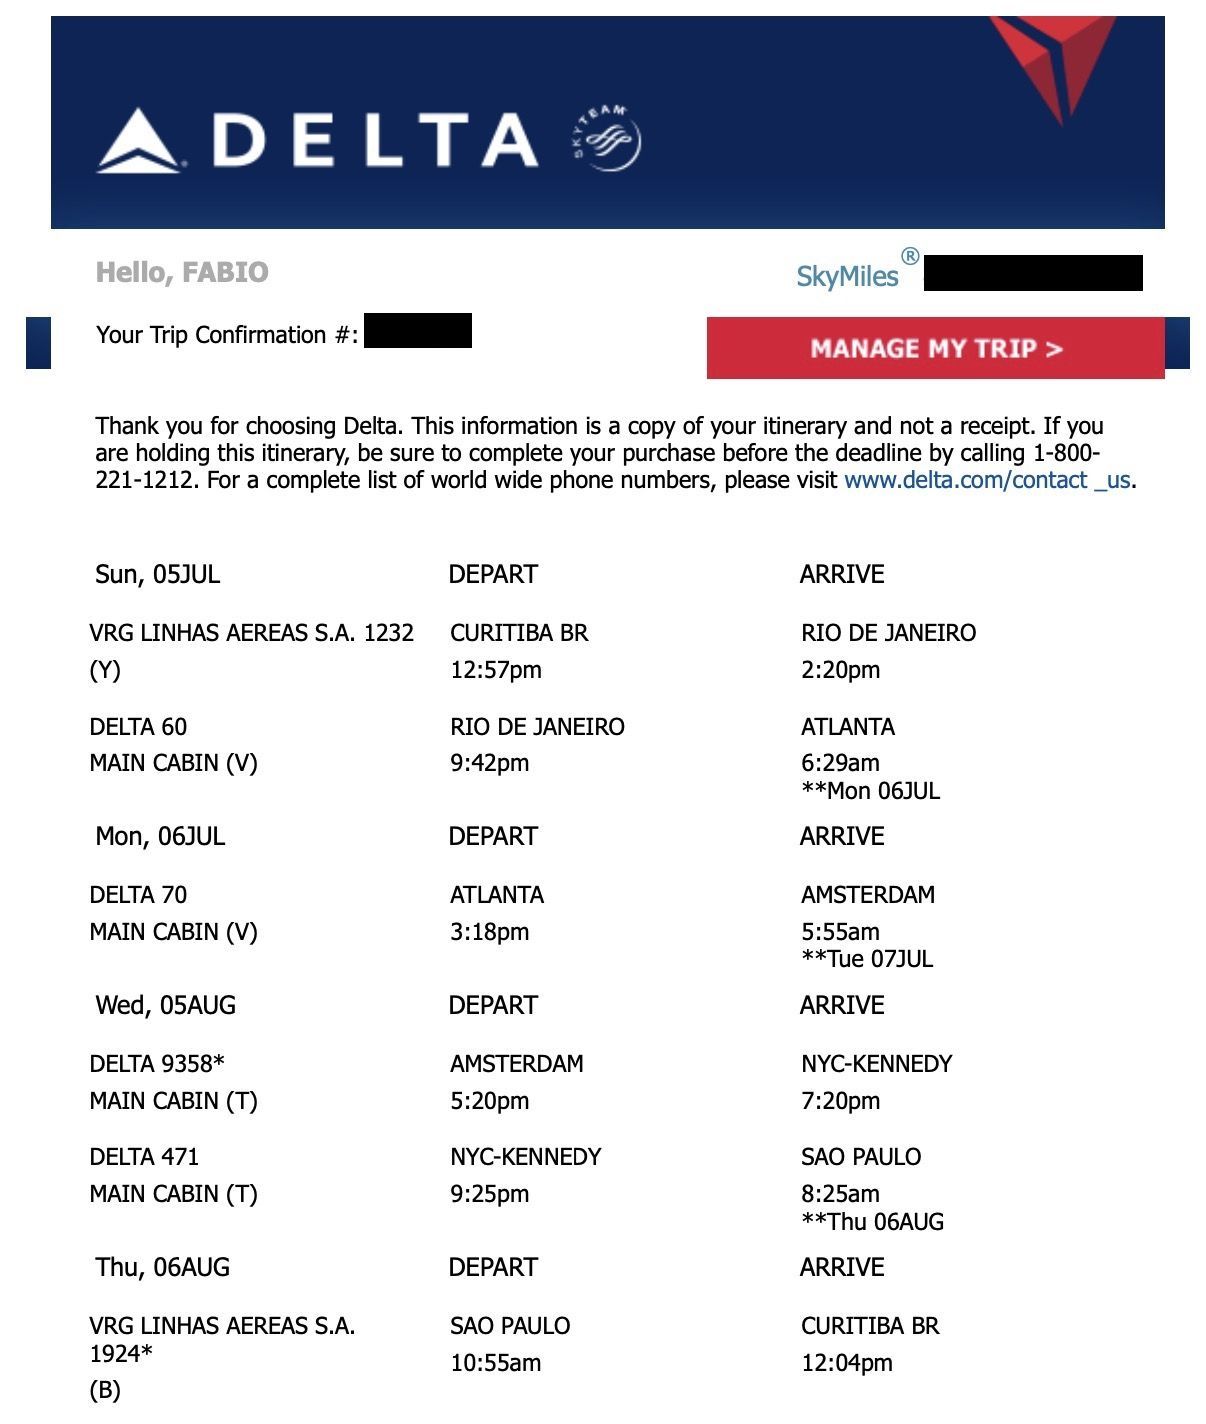1206x1424 pixels.
Task: Follow the www.delta.com/contact_us link
Action: (x=990, y=480)
